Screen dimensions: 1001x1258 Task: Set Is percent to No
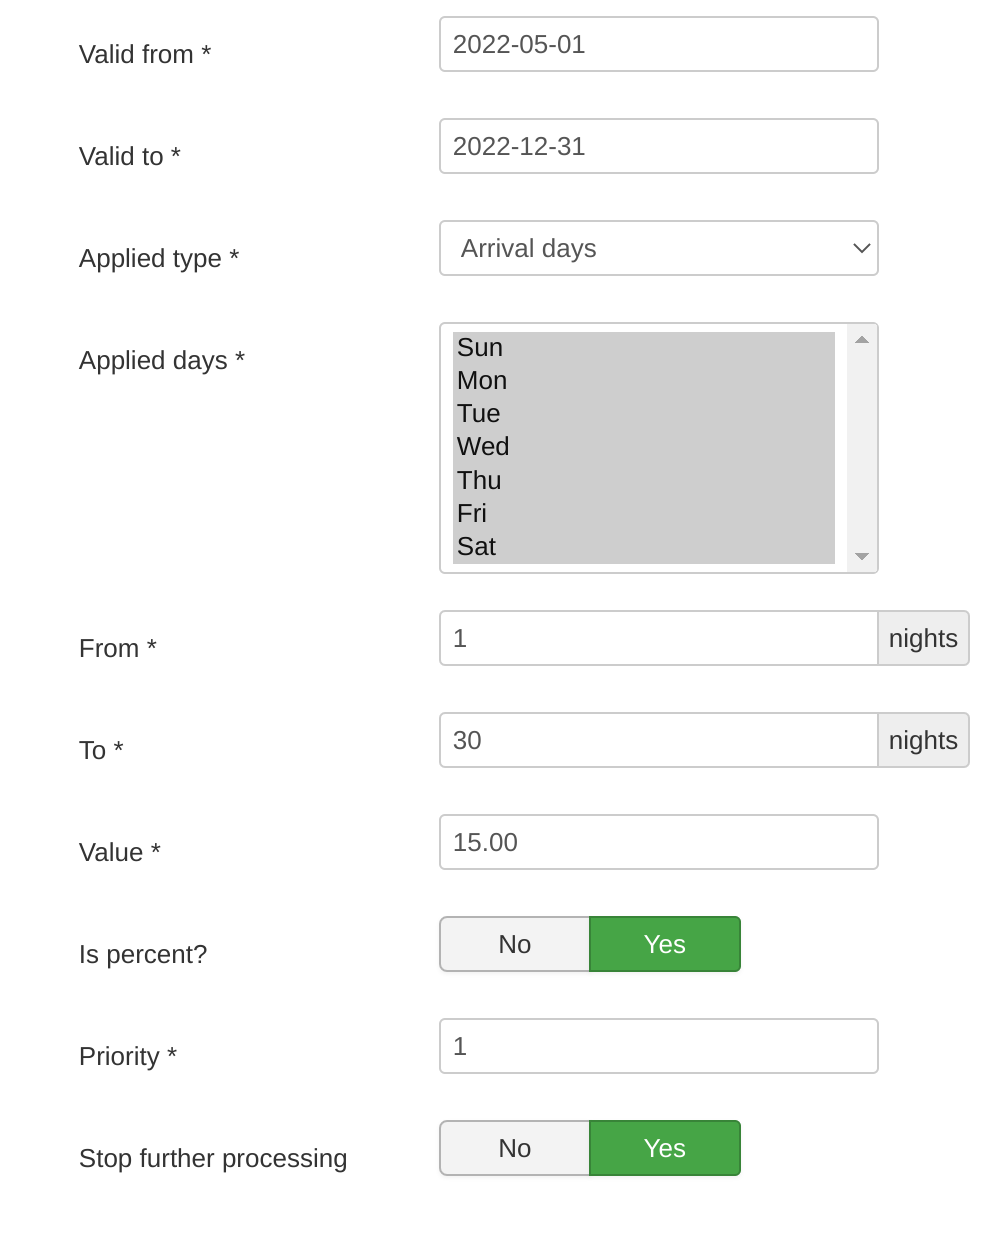tap(515, 944)
